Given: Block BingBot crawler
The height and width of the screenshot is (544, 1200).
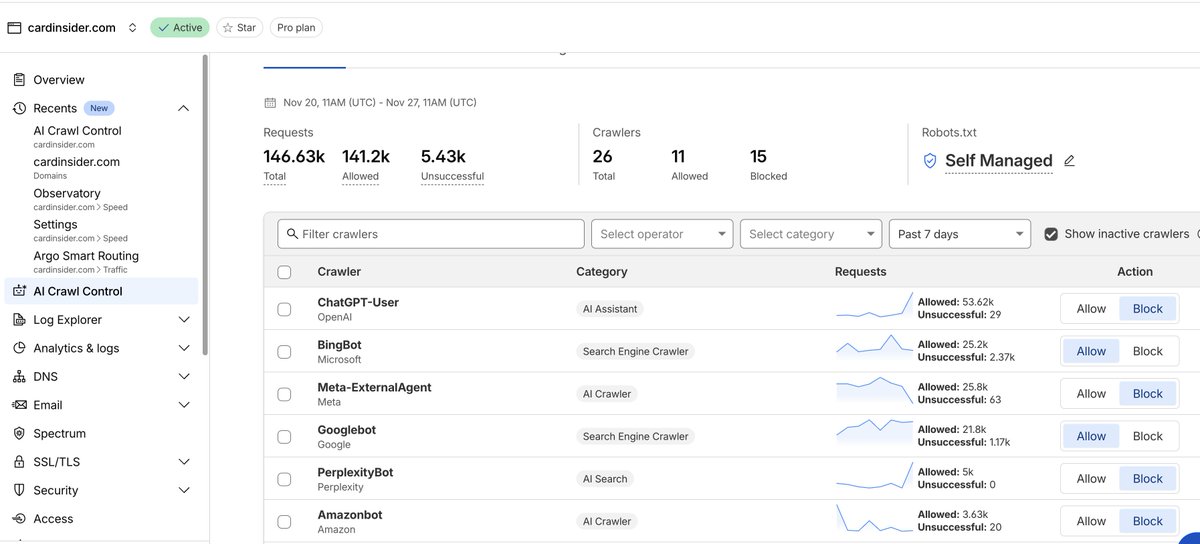Looking at the screenshot, I should (1147, 351).
